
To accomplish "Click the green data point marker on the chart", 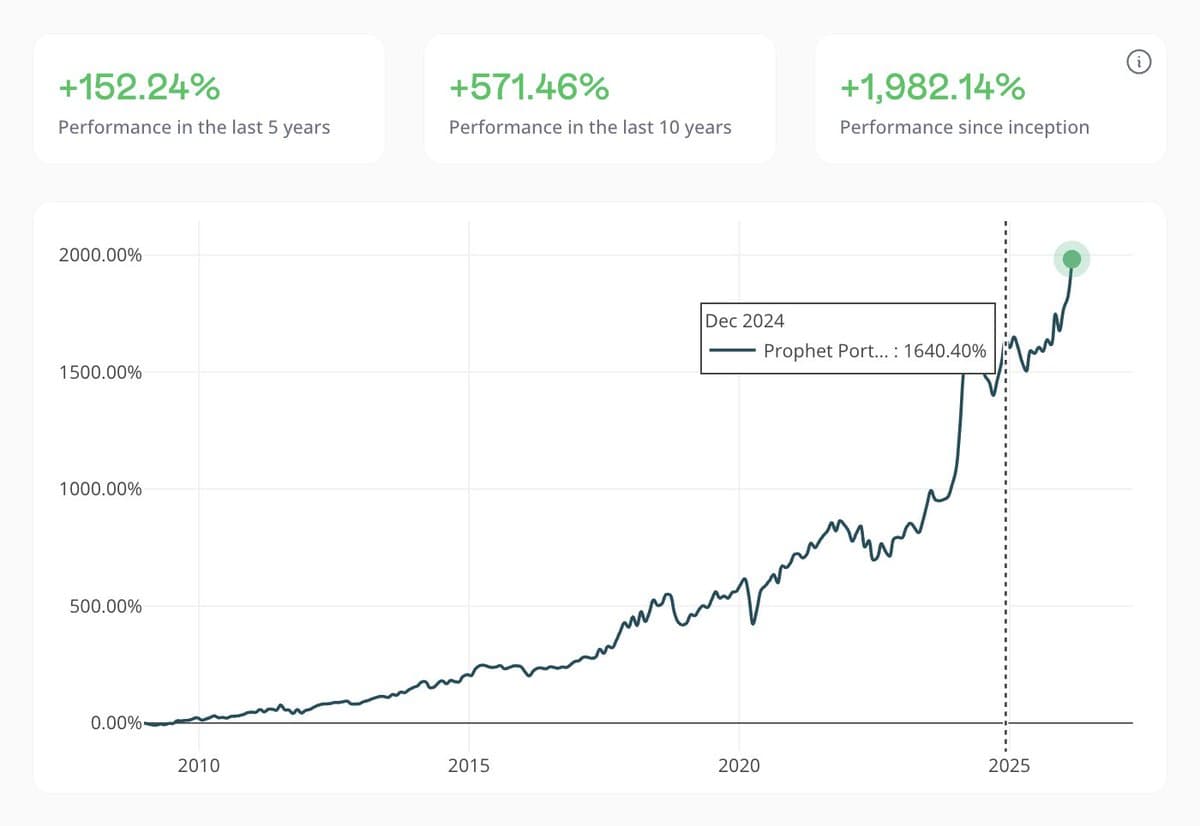I will (1072, 258).
